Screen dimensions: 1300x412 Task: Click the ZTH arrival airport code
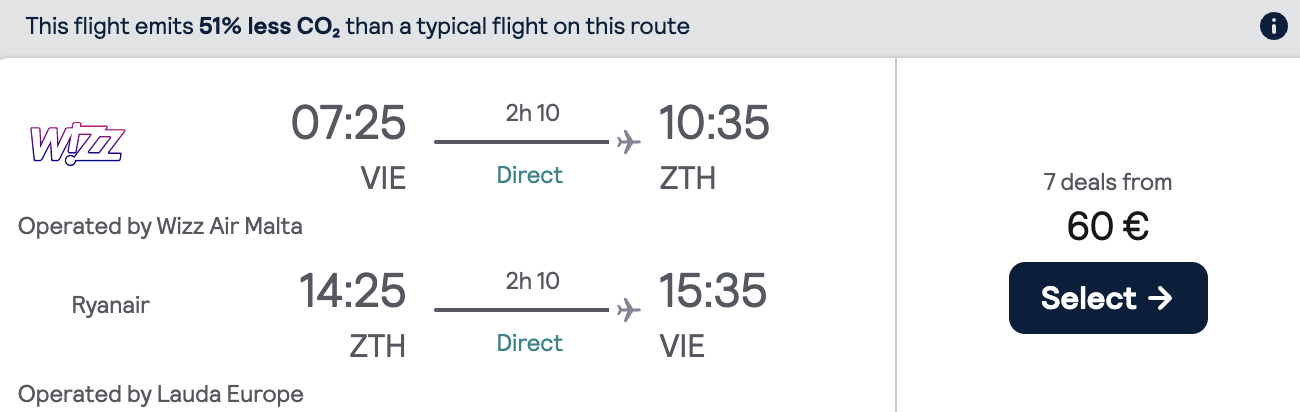688,178
